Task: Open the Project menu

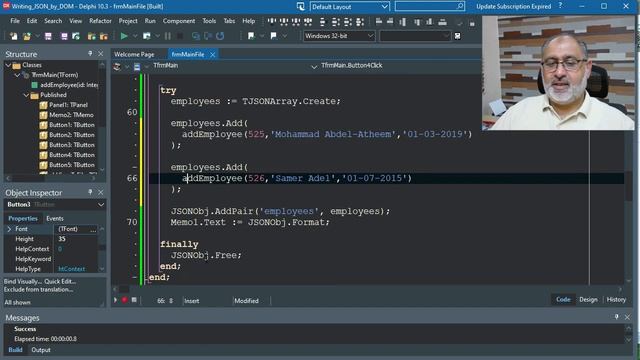Action: pyautogui.click(x=128, y=21)
